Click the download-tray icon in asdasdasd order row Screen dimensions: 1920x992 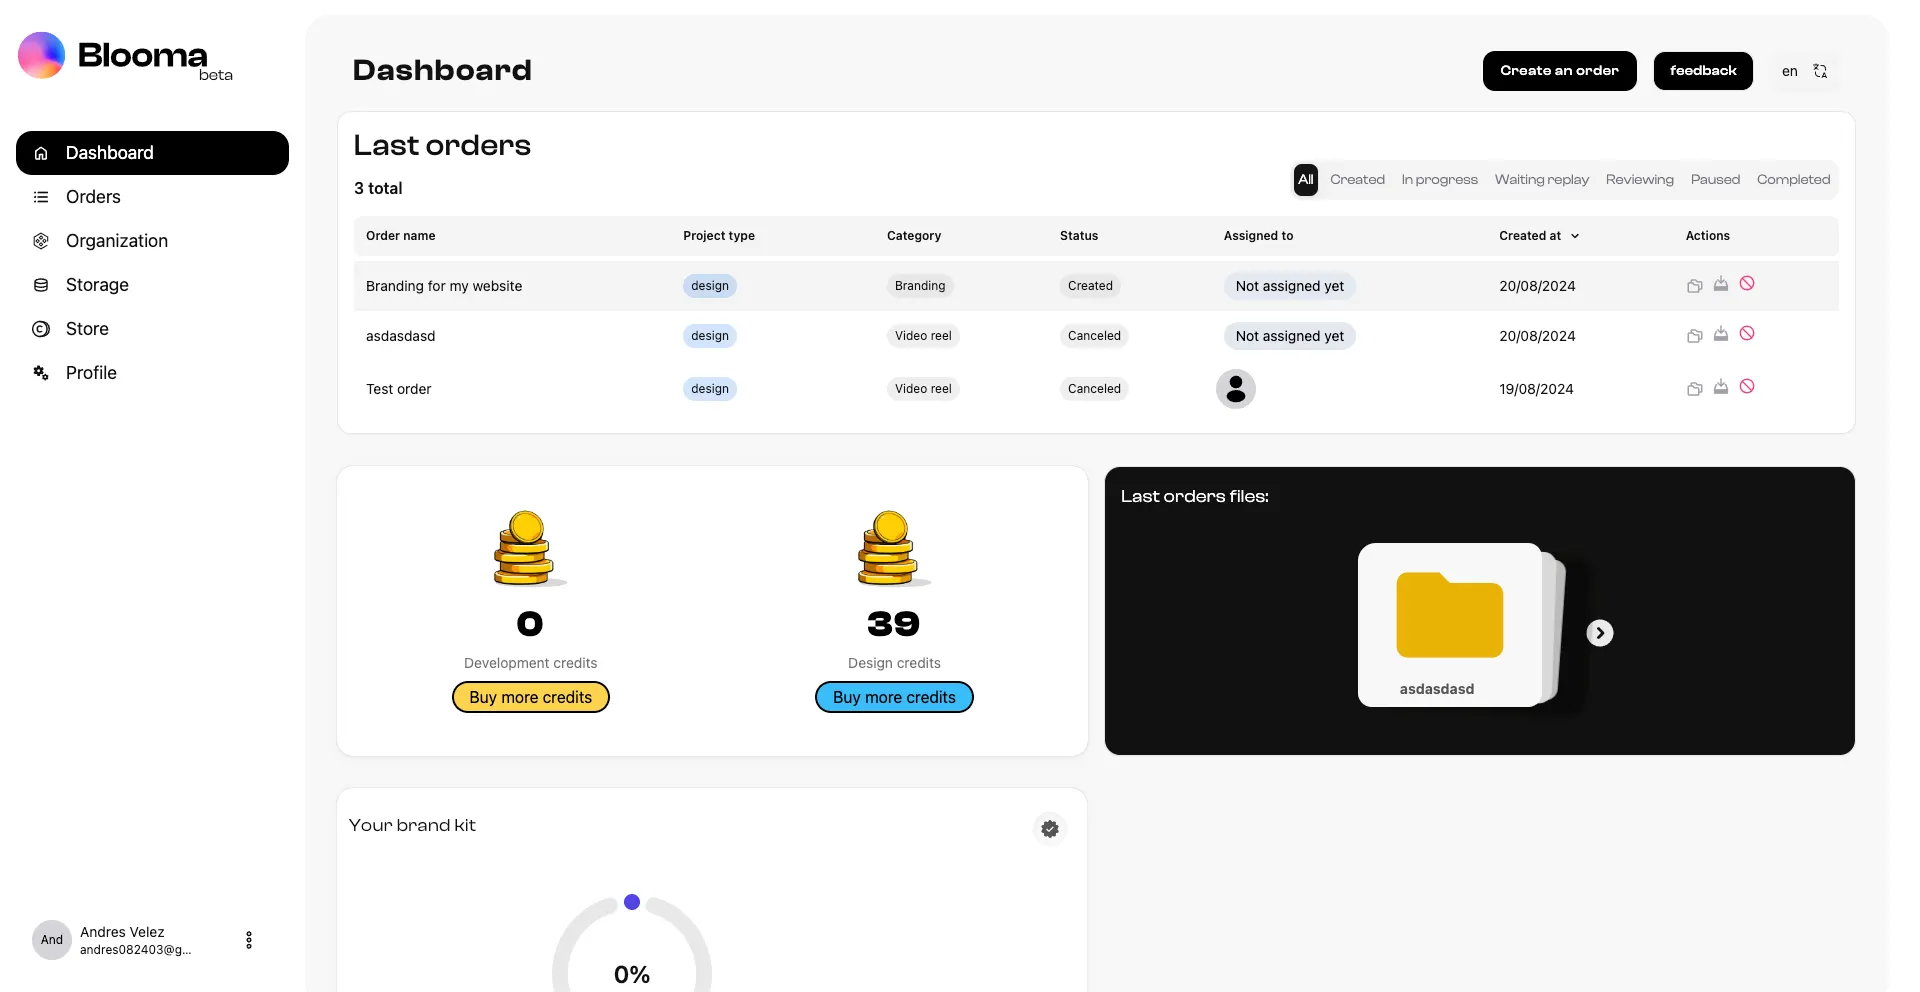(1721, 334)
